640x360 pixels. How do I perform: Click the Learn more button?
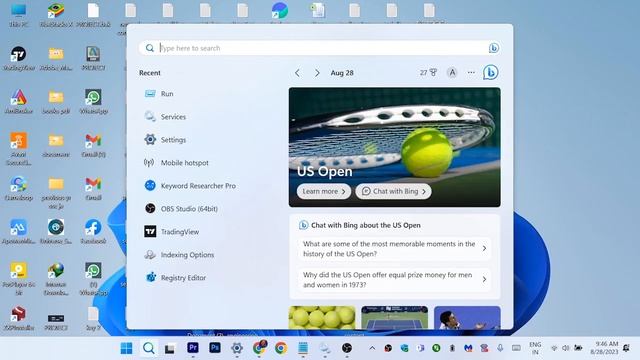(324, 191)
